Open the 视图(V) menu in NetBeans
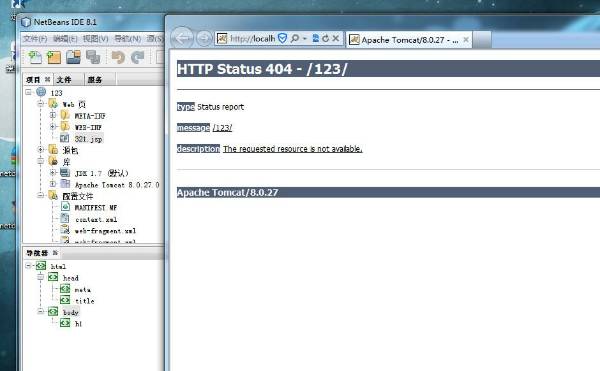Image resolution: width=600 pixels, height=371 pixels. coord(96,39)
